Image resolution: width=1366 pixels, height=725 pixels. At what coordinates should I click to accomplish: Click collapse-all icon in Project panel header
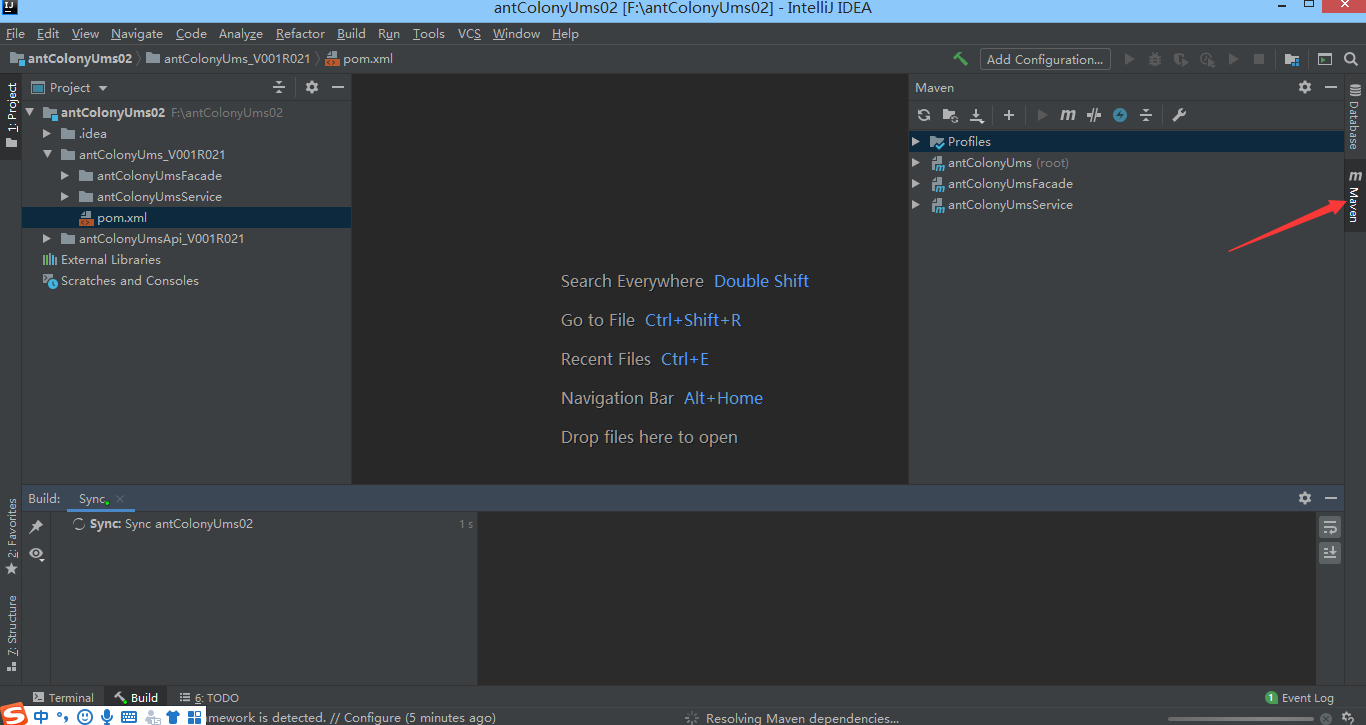click(279, 87)
